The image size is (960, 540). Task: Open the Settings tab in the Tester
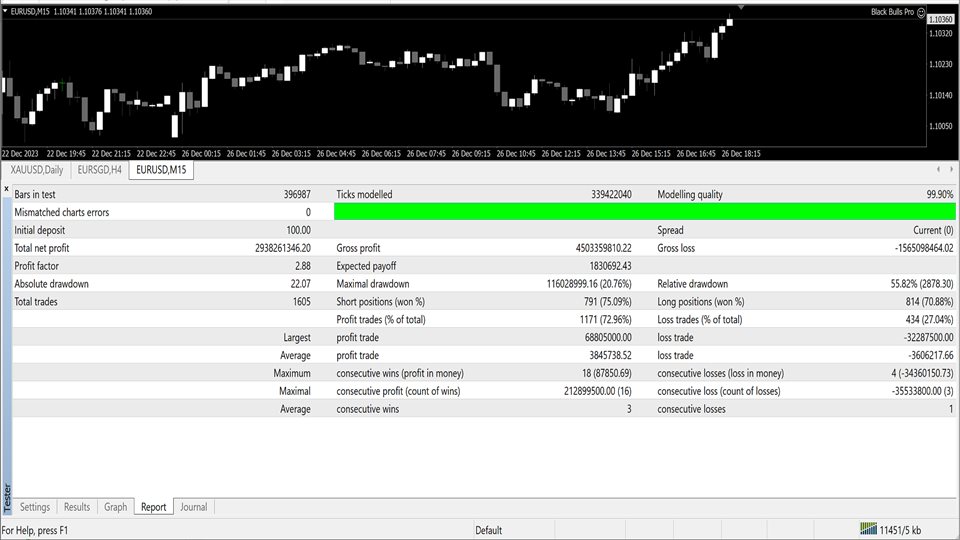tap(35, 507)
